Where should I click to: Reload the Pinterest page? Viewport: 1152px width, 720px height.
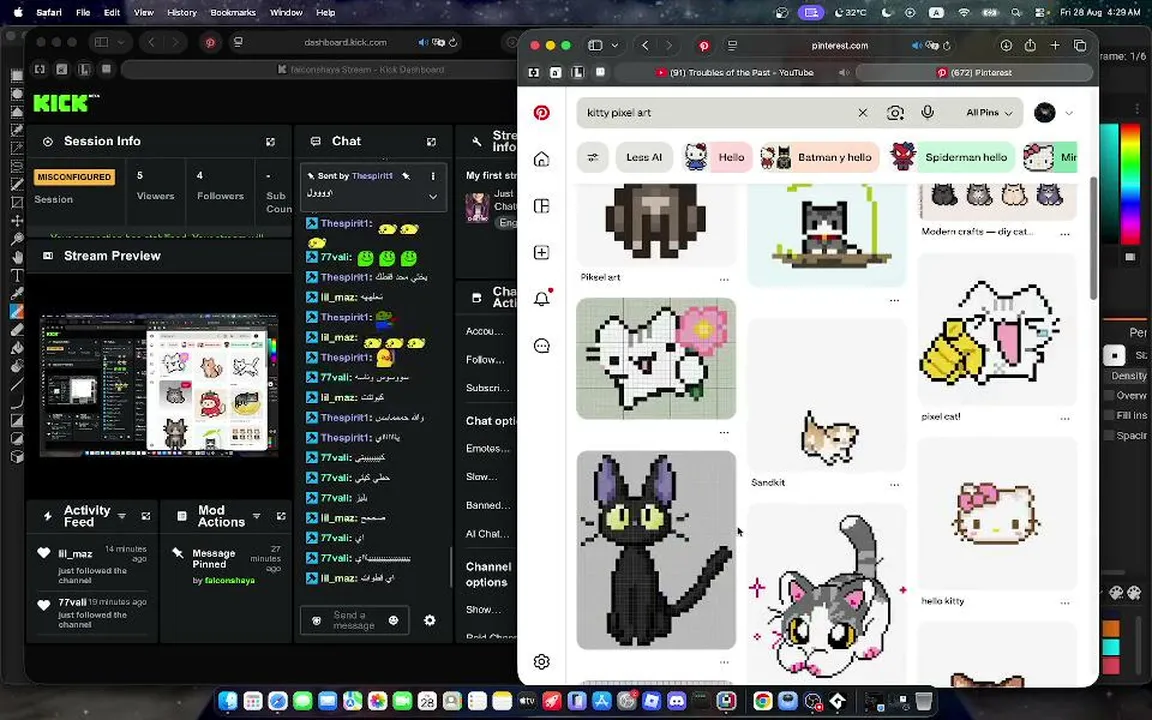947,46
